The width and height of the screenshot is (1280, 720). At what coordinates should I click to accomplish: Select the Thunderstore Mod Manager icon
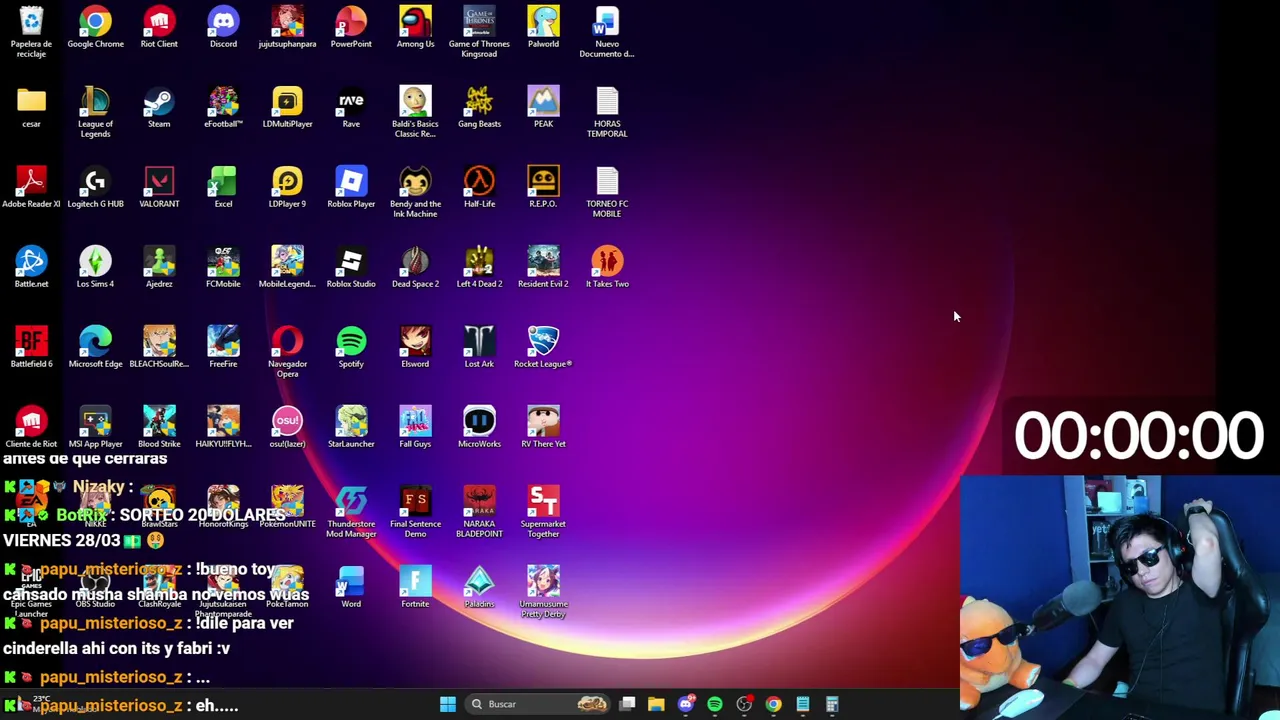pyautogui.click(x=351, y=511)
